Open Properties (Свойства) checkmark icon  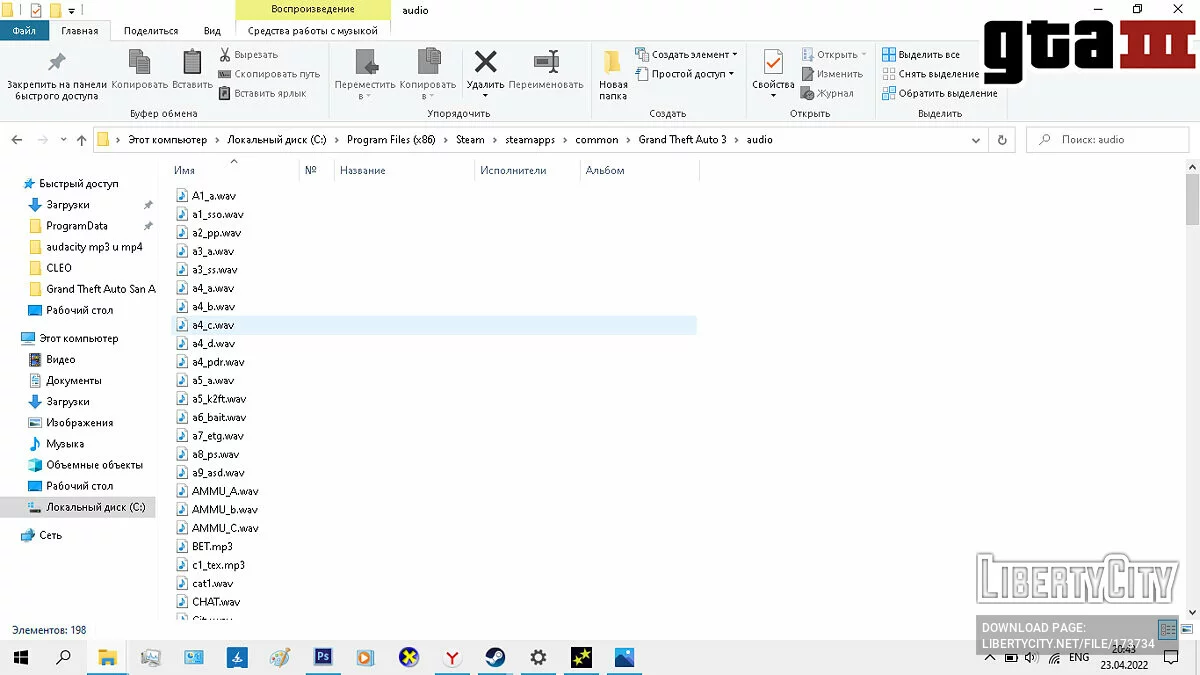773,63
